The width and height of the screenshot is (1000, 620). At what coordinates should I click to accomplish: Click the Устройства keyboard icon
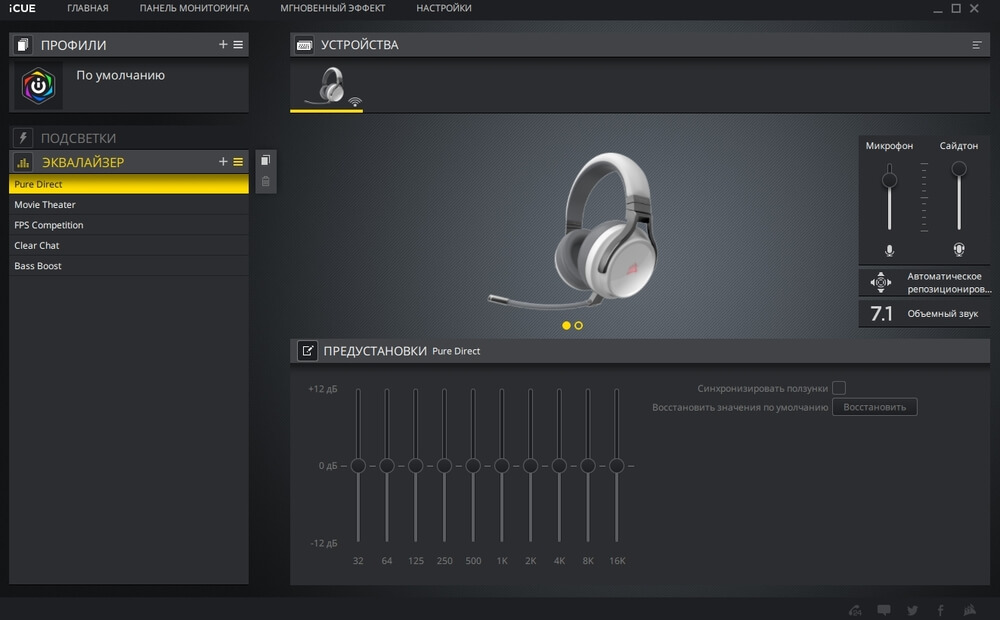(x=304, y=45)
